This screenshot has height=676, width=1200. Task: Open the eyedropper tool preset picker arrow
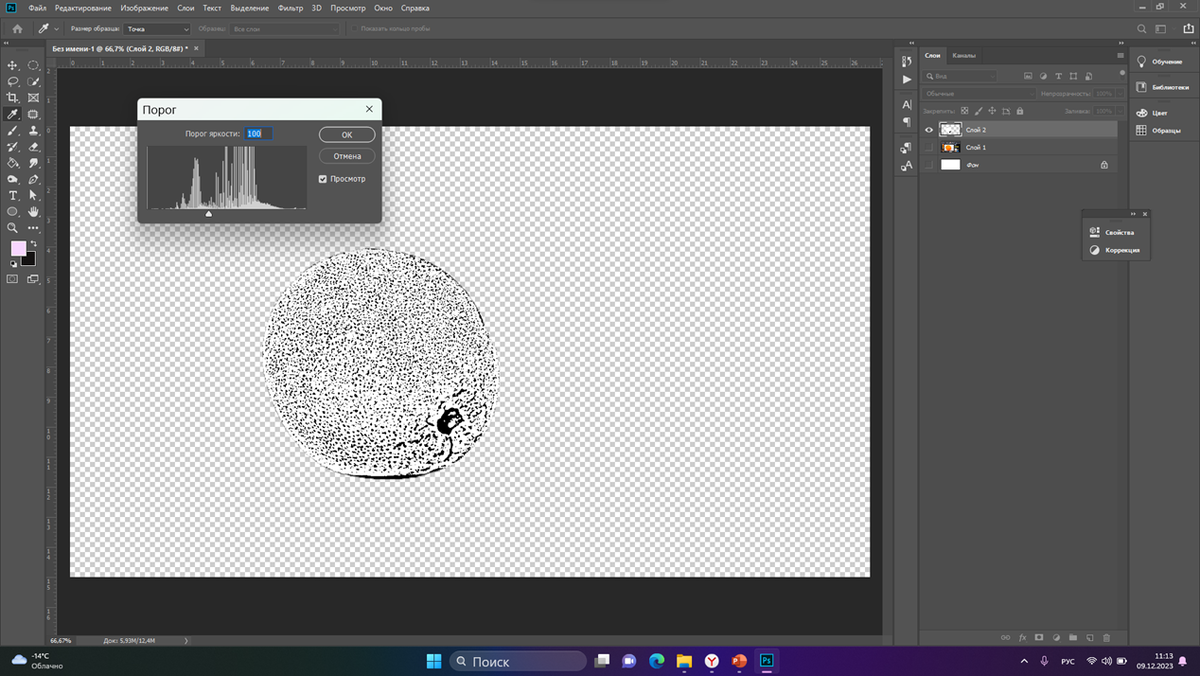55,29
